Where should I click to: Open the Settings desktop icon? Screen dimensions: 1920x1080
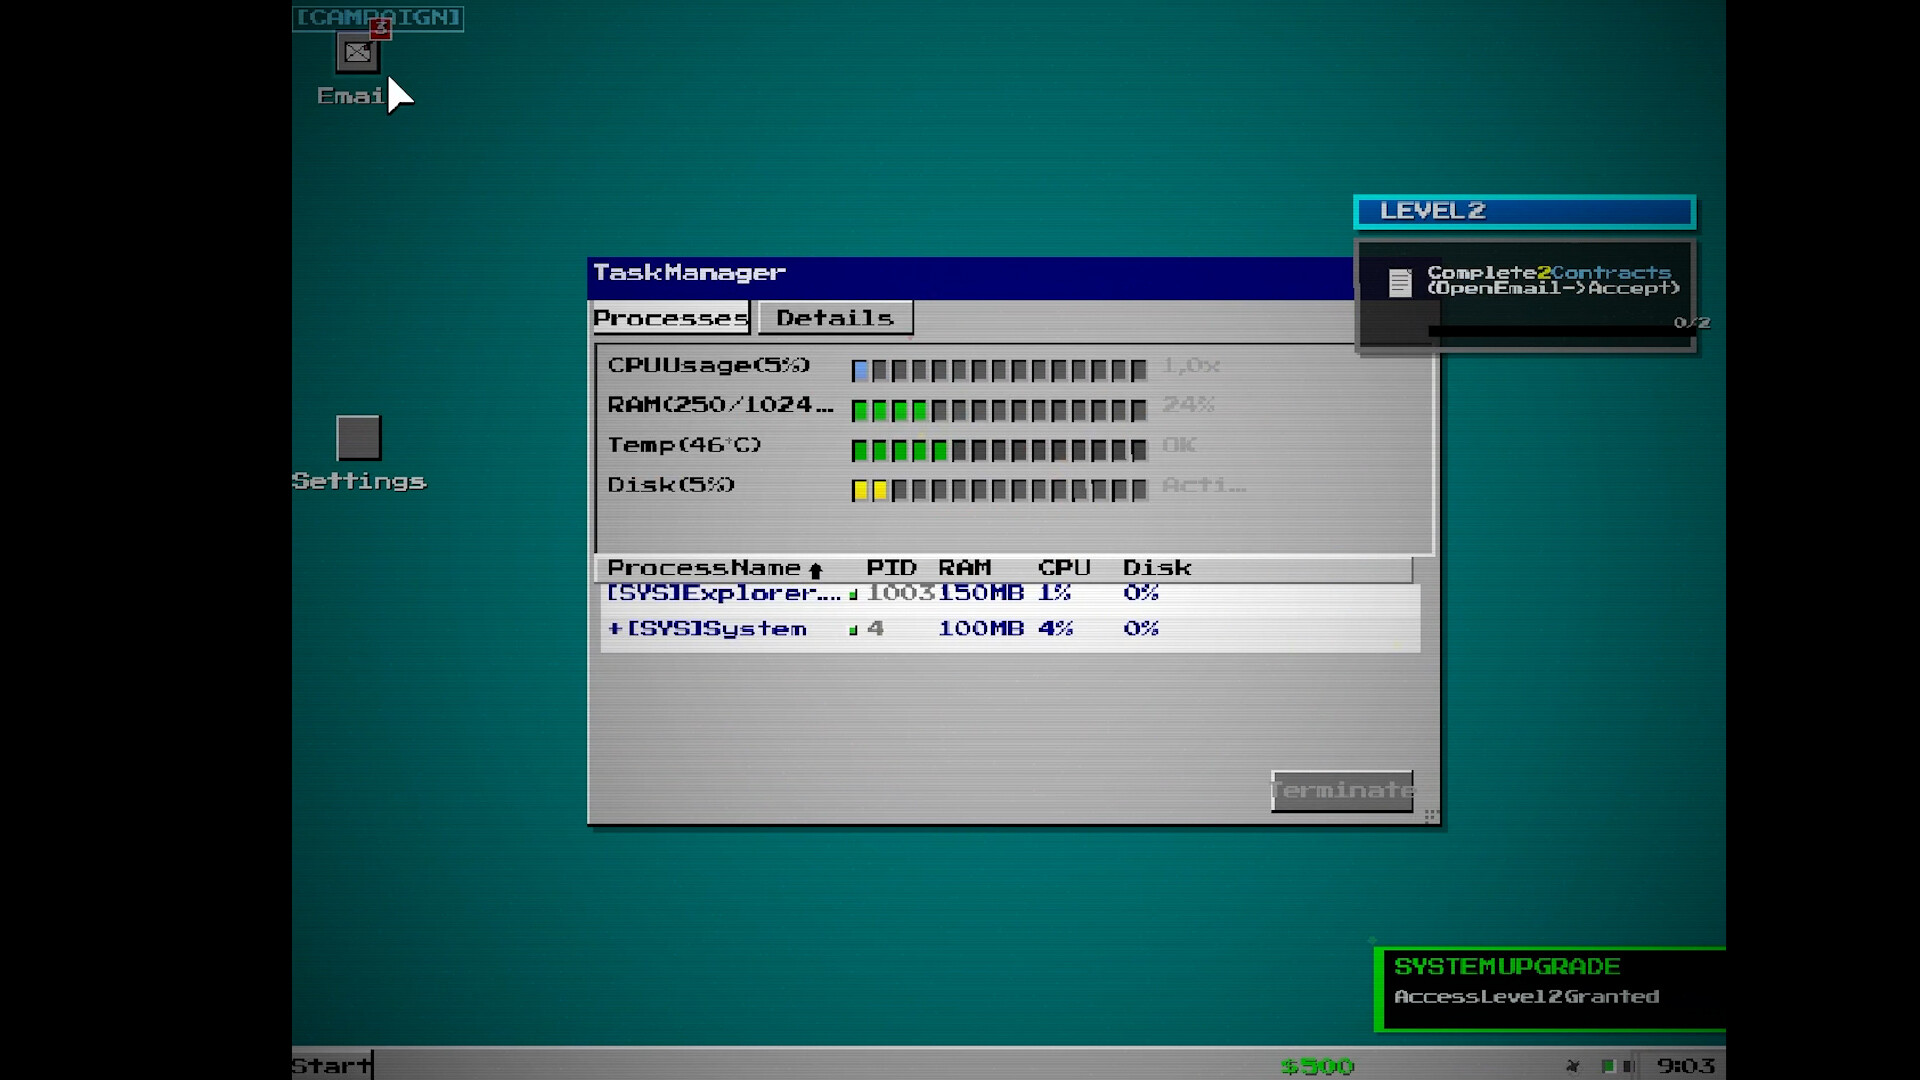click(x=358, y=438)
